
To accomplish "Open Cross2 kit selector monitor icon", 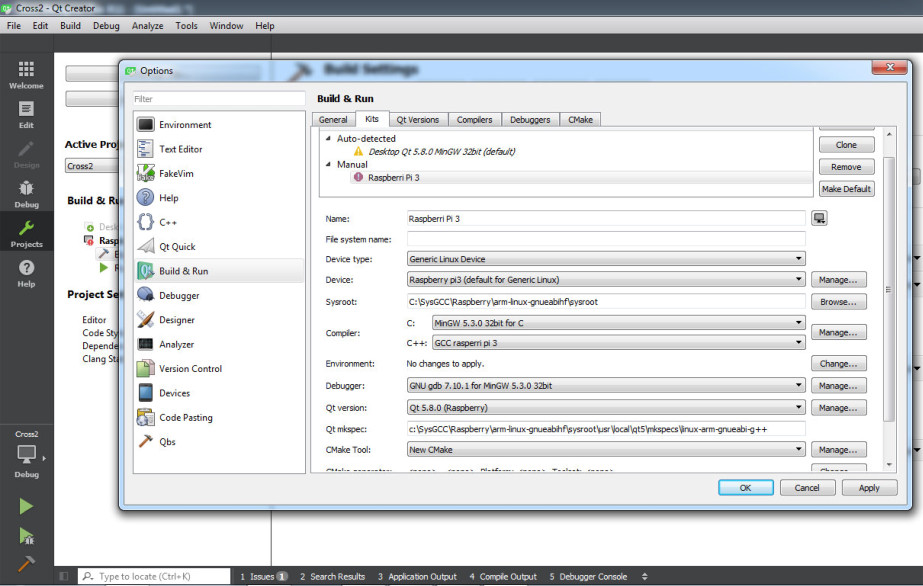I will pos(26,454).
